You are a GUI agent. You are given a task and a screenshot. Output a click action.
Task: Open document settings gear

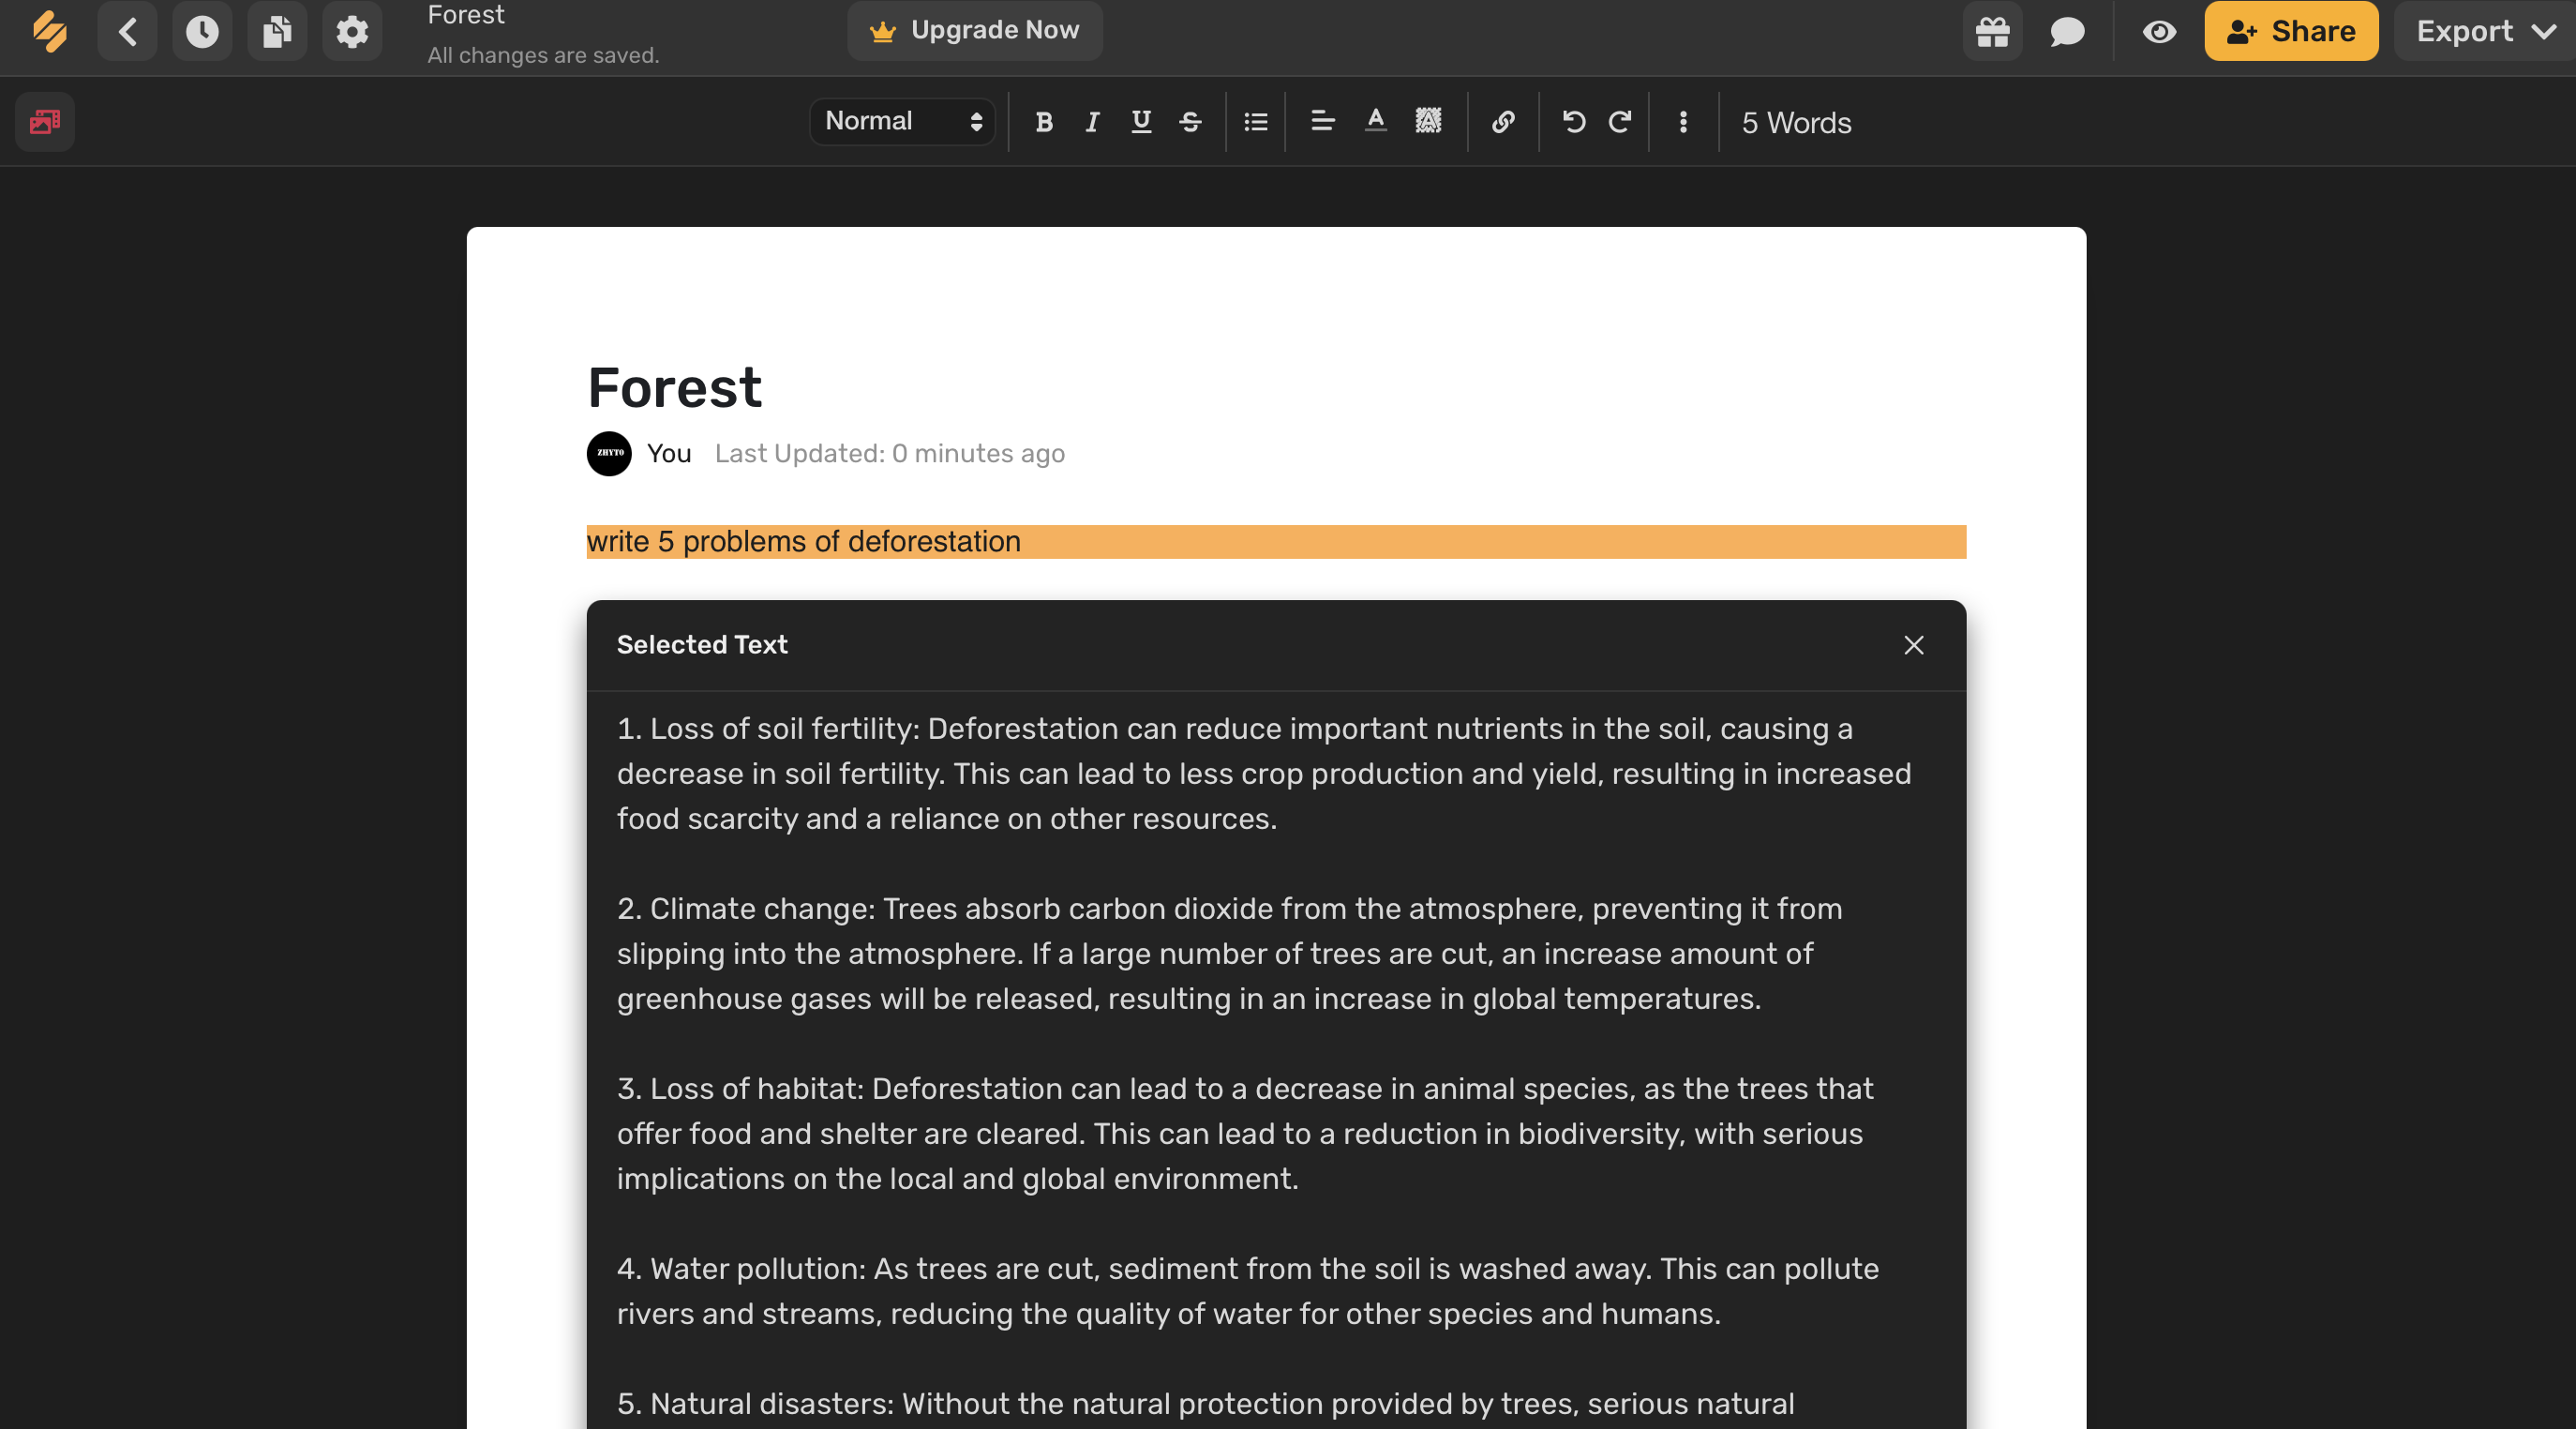tap(352, 31)
